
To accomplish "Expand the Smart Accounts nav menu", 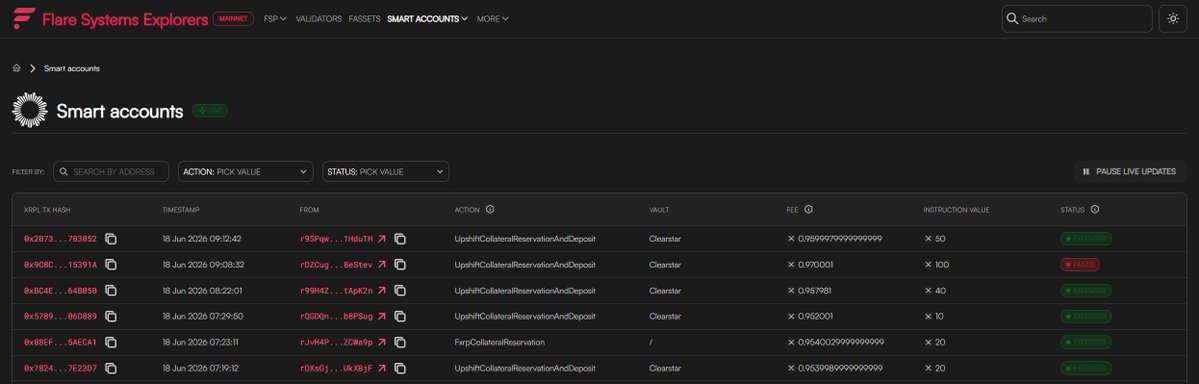I will (427, 19).
